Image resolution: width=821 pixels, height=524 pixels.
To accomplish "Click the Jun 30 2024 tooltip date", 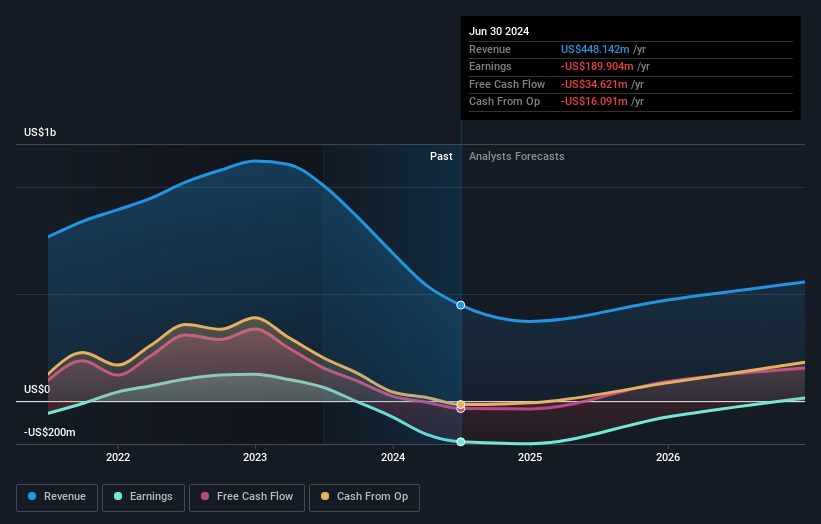I will [x=498, y=31].
